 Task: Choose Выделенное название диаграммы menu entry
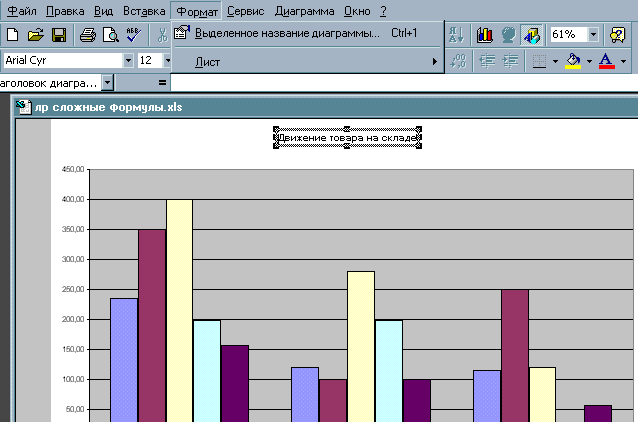(307, 33)
